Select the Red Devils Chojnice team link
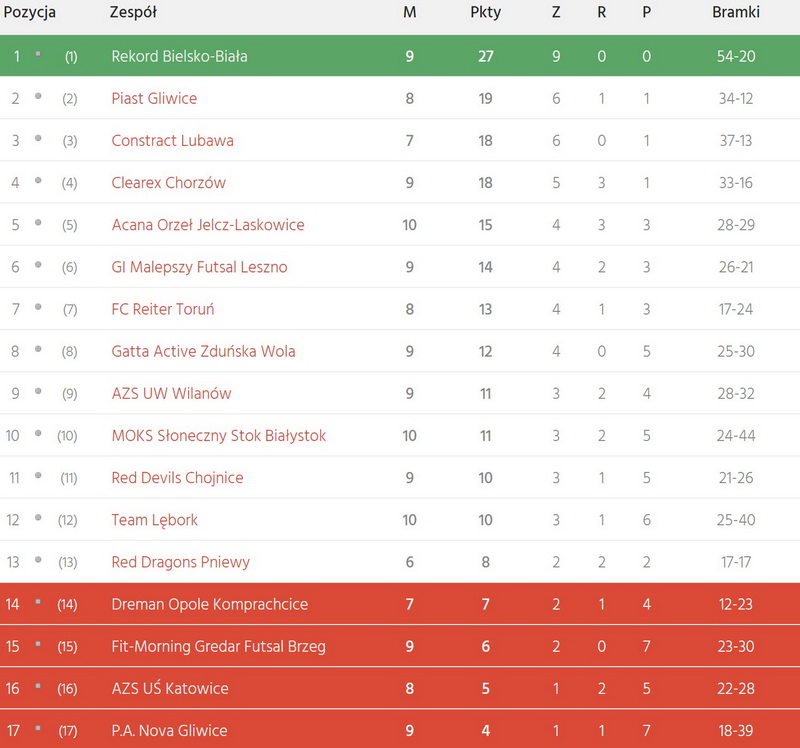The width and height of the screenshot is (800, 748). [x=177, y=478]
